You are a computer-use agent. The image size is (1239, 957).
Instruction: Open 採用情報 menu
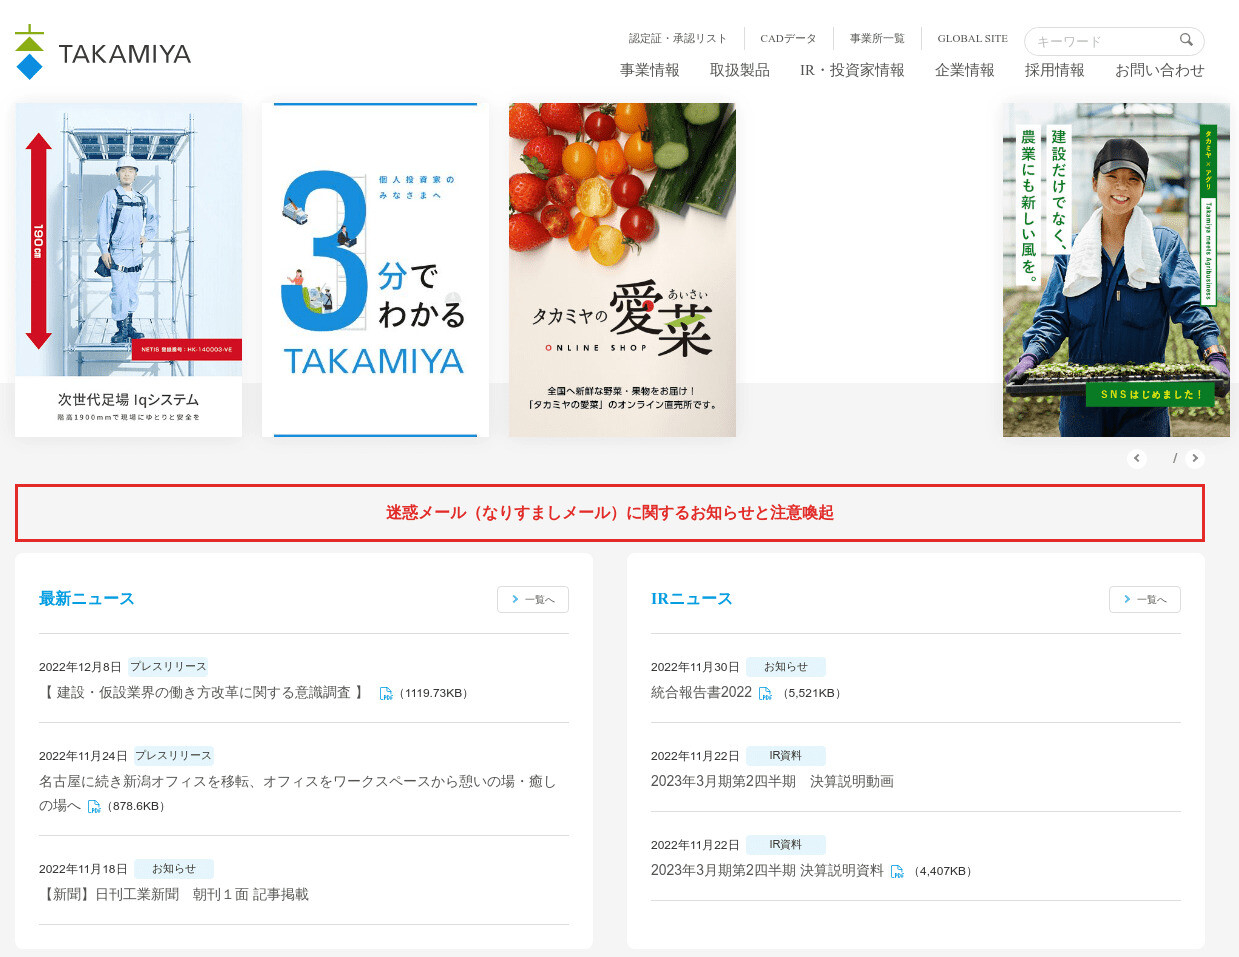click(x=1055, y=70)
